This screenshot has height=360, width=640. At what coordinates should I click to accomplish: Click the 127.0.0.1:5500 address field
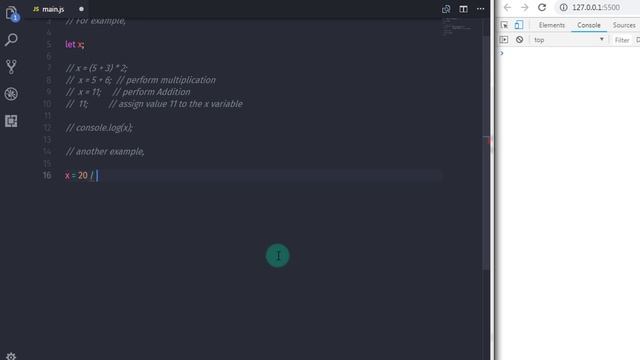[x=596, y=7]
